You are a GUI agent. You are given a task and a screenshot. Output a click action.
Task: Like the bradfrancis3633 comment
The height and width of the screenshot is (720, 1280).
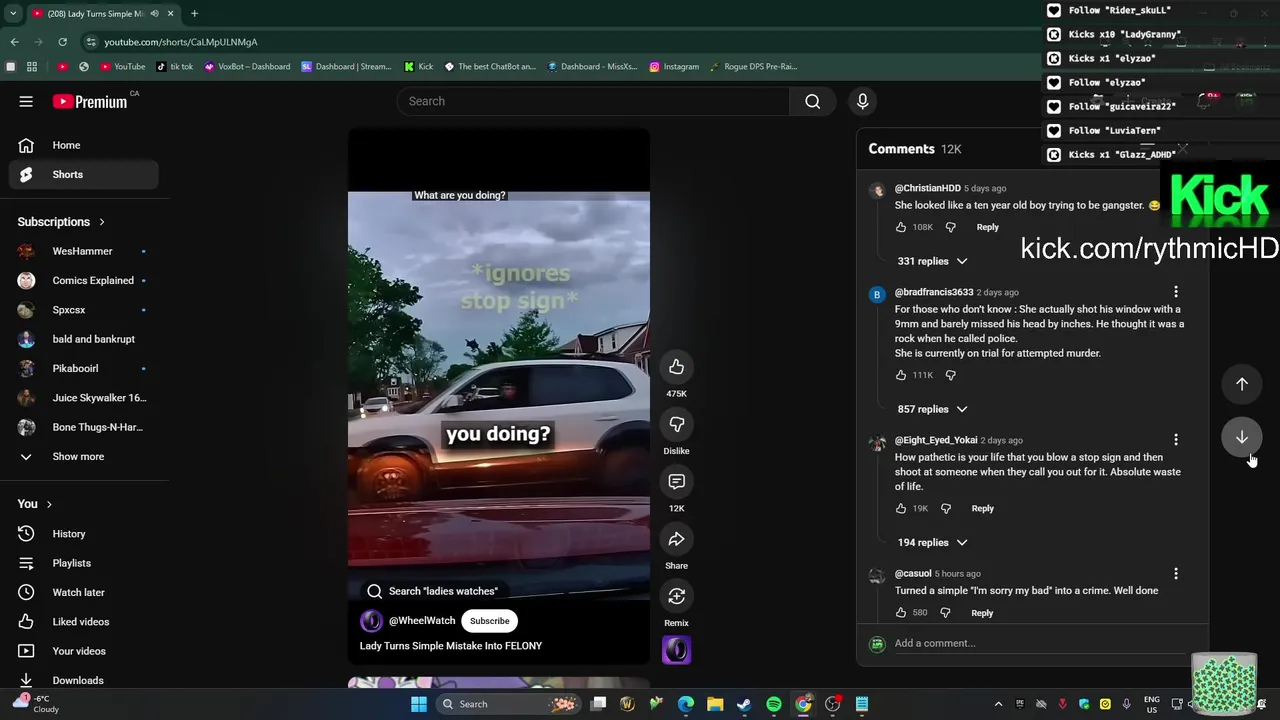coord(901,375)
